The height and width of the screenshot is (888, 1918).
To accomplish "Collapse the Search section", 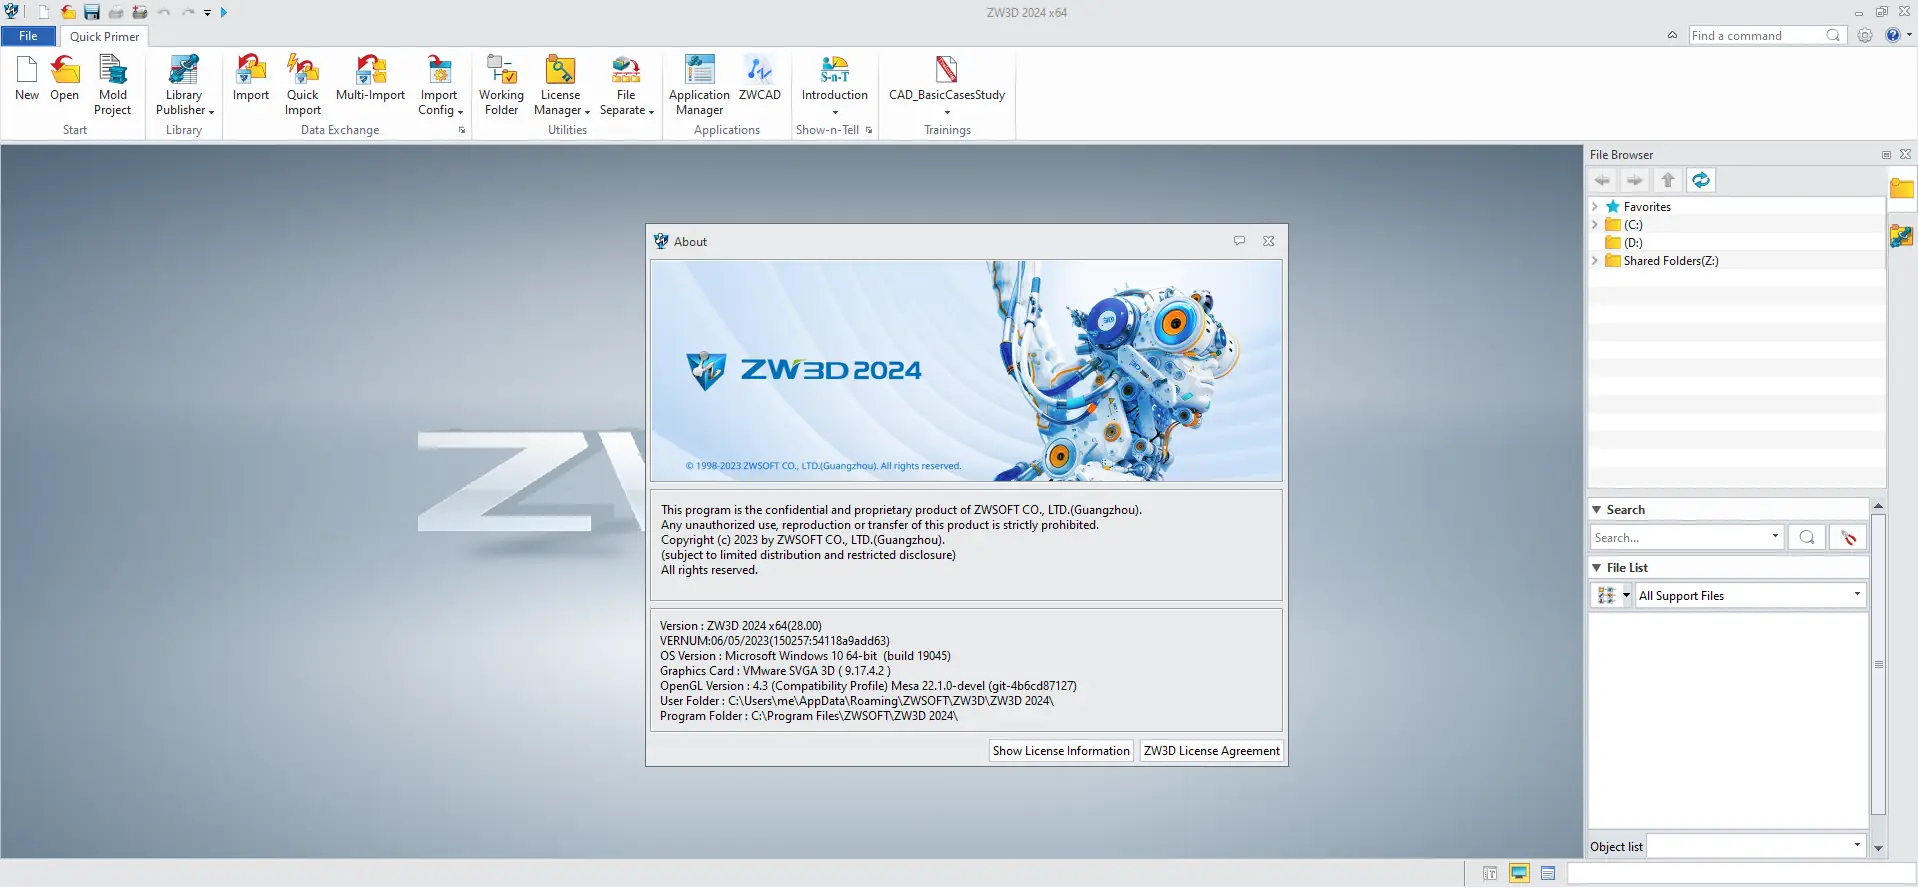I will [1597, 510].
